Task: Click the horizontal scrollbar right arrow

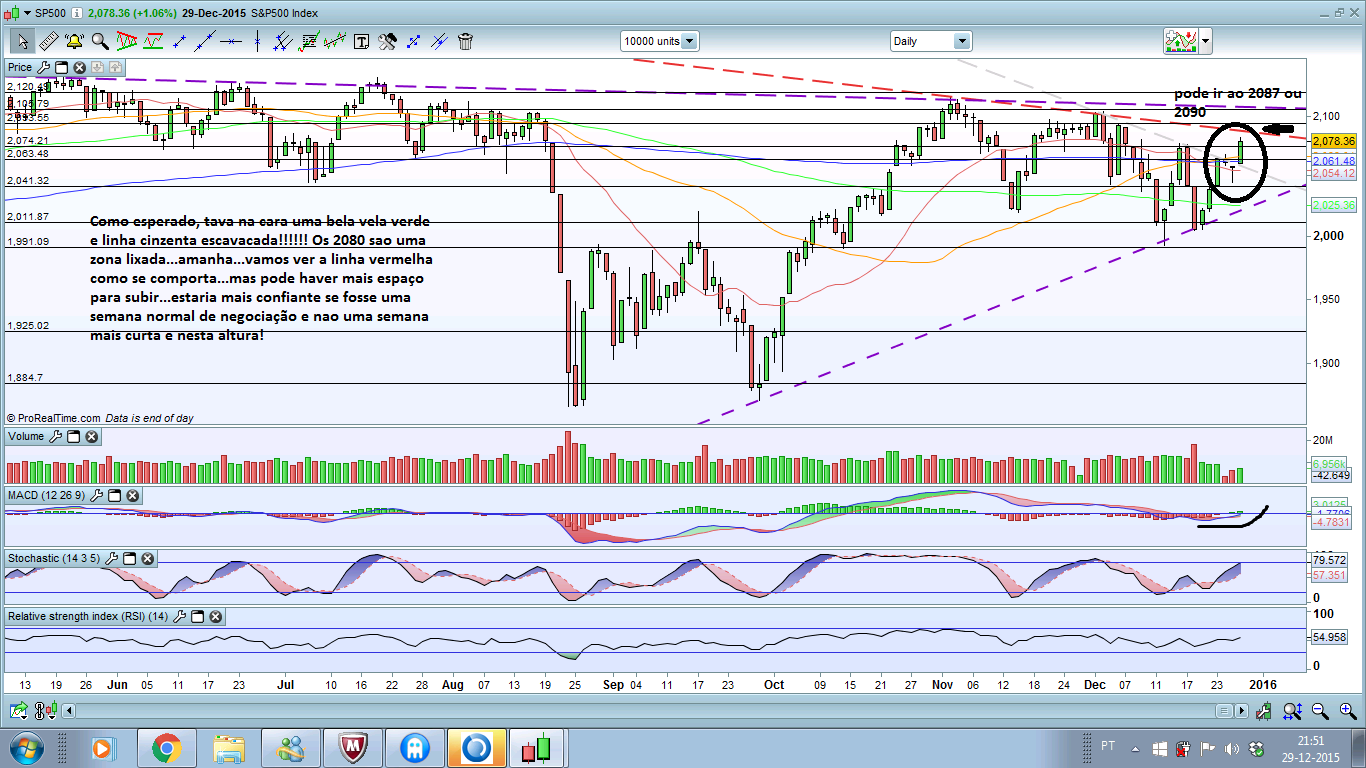Action: [x=1242, y=711]
